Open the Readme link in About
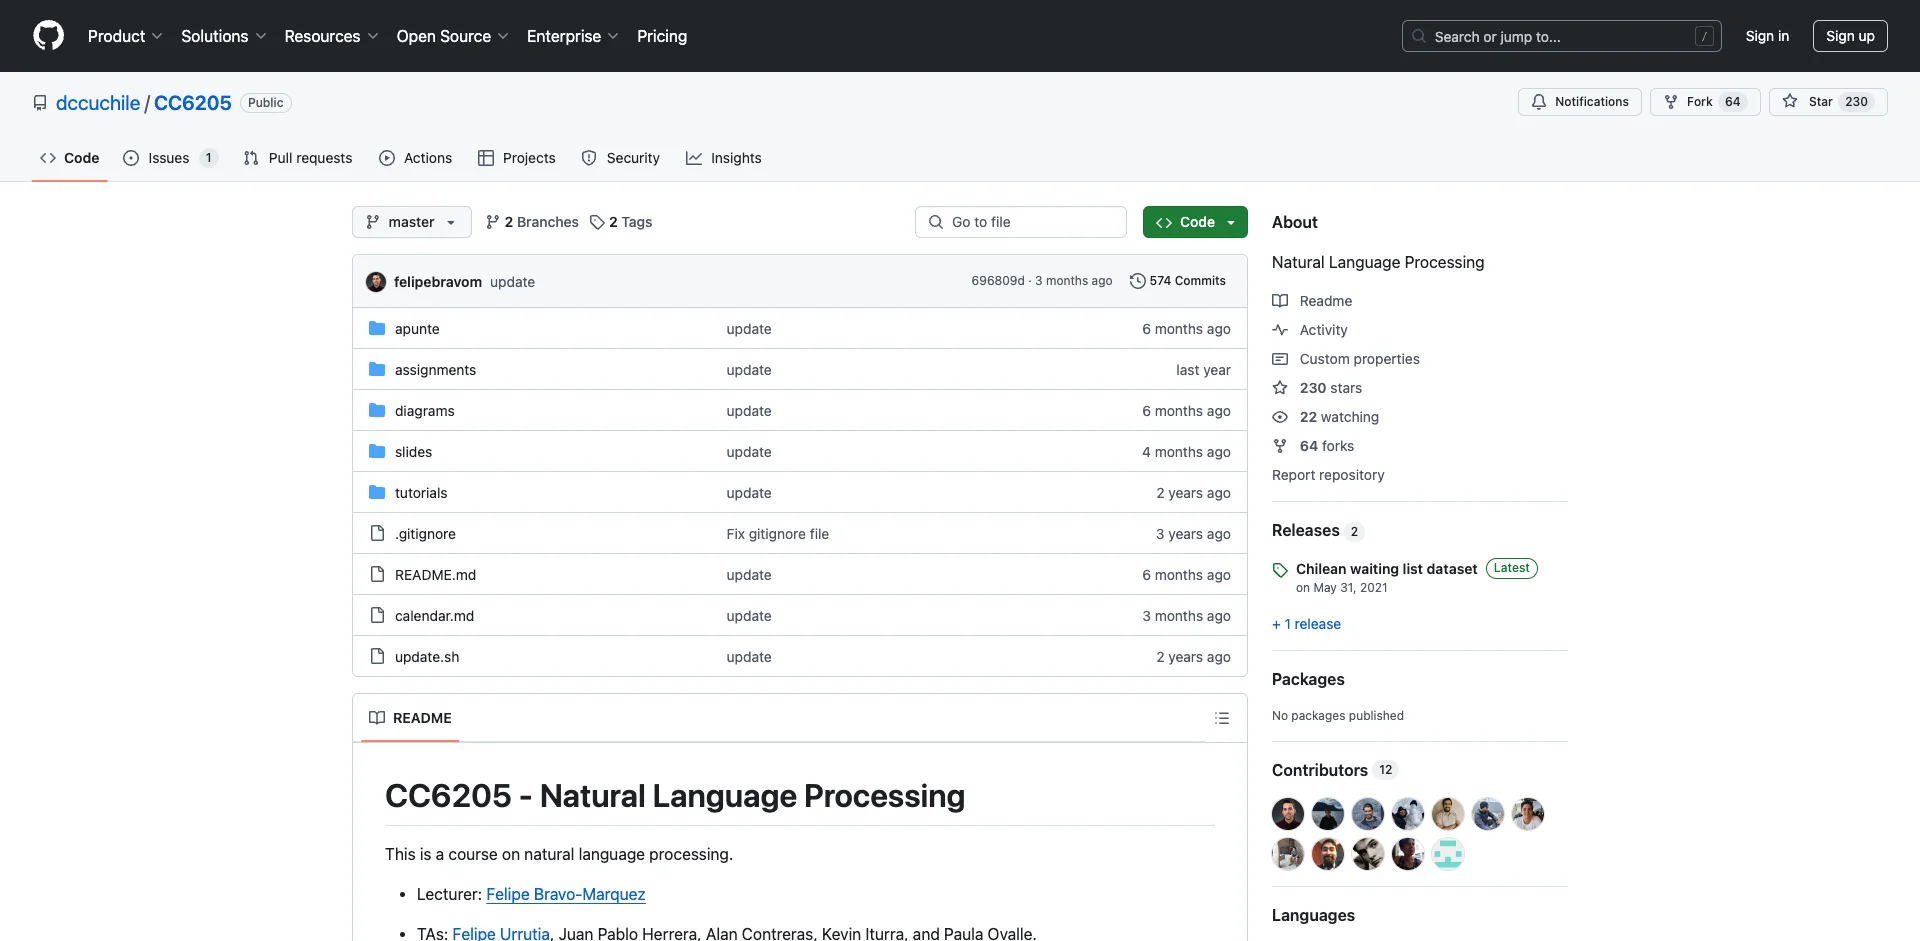The height and width of the screenshot is (941, 1920). click(1312, 301)
